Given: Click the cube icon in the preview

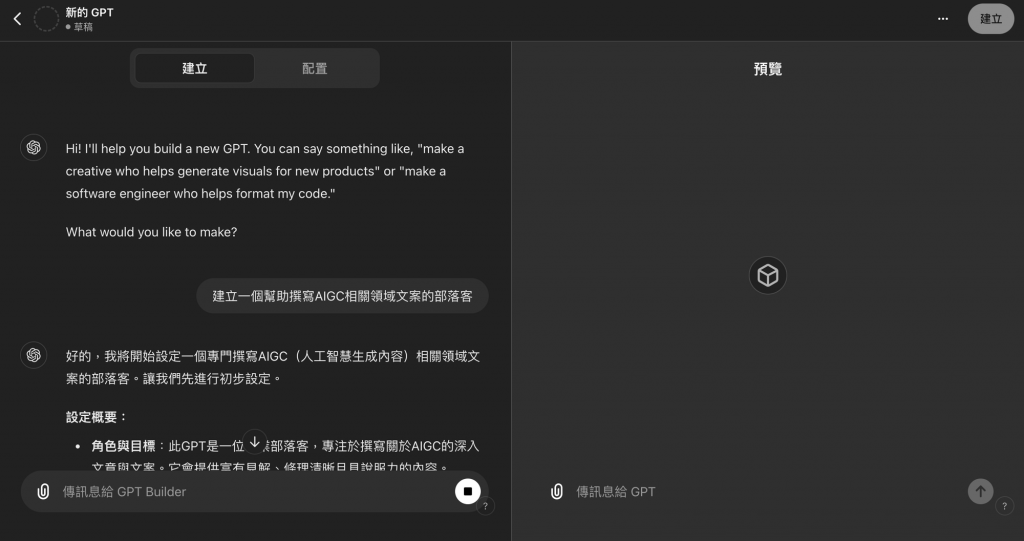Looking at the screenshot, I should pos(767,275).
